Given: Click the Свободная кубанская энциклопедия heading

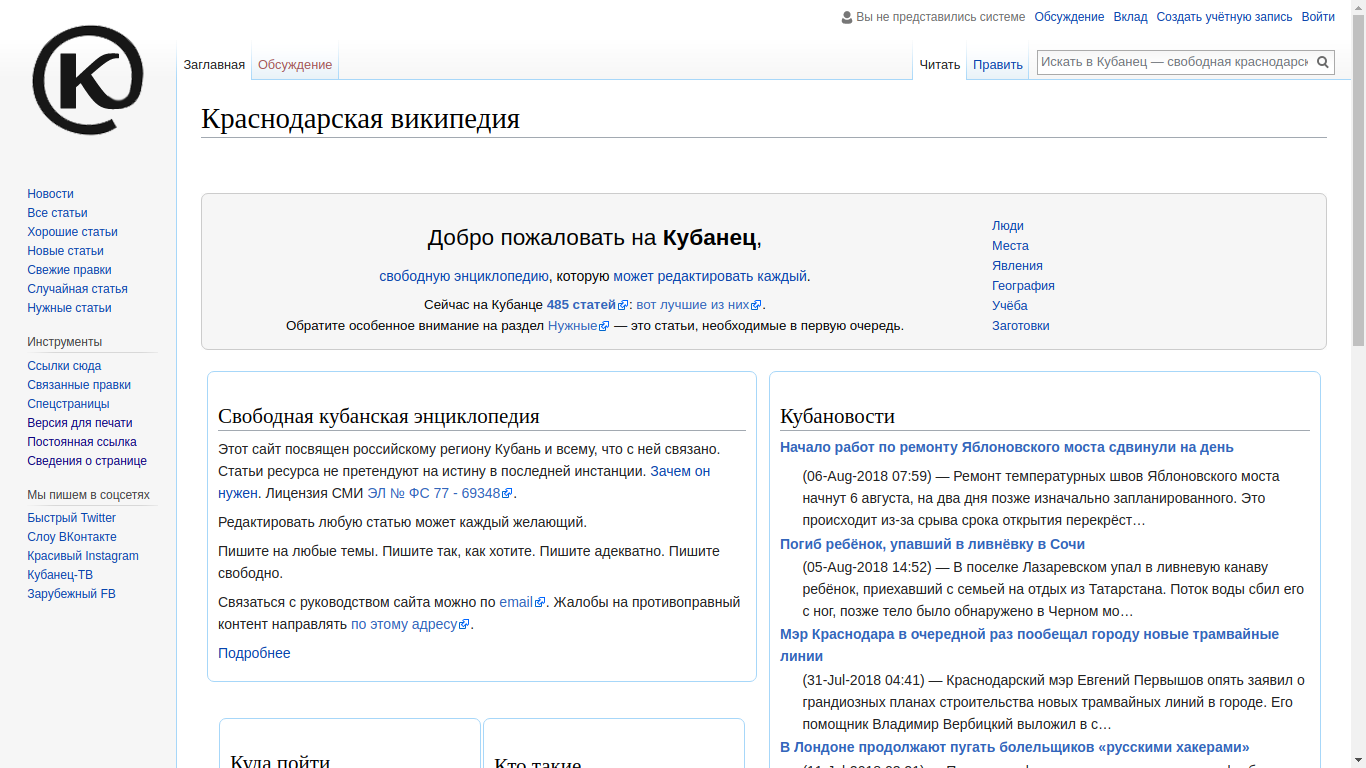Looking at the screenshot, I should (378, 416).
